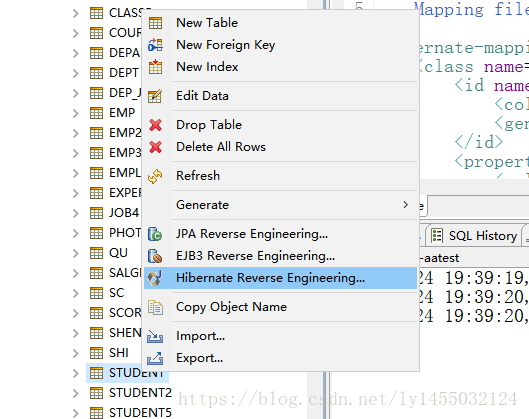
Task: Click the New Table icon in the context menu
Action: 156,23
